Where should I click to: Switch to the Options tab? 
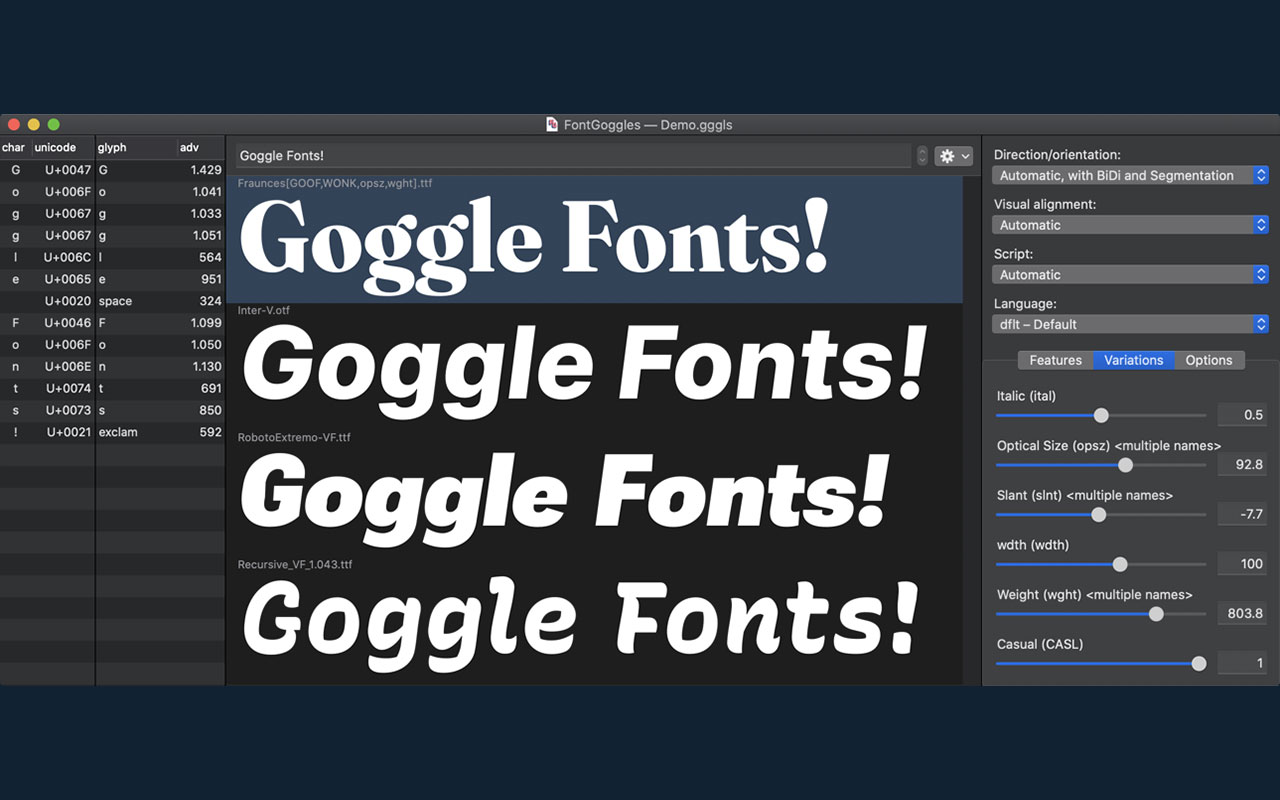[x=1209, y=360]
